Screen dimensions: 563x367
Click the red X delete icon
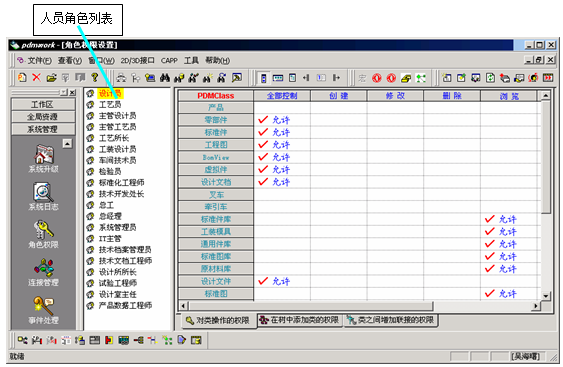click(x=37, y=77)
